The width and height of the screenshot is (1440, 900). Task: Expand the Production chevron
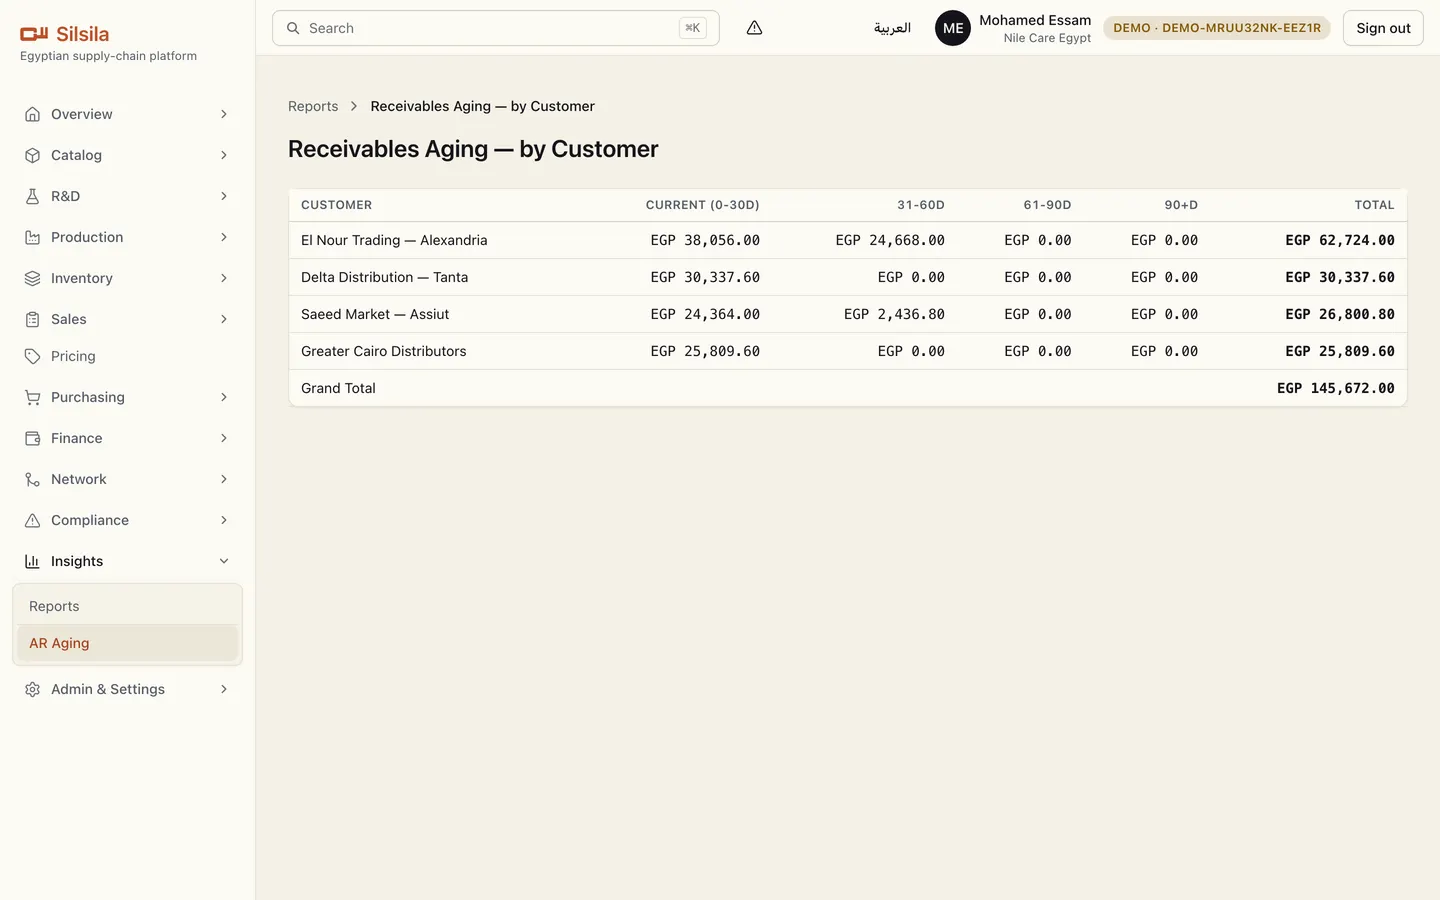coord(224,237)
